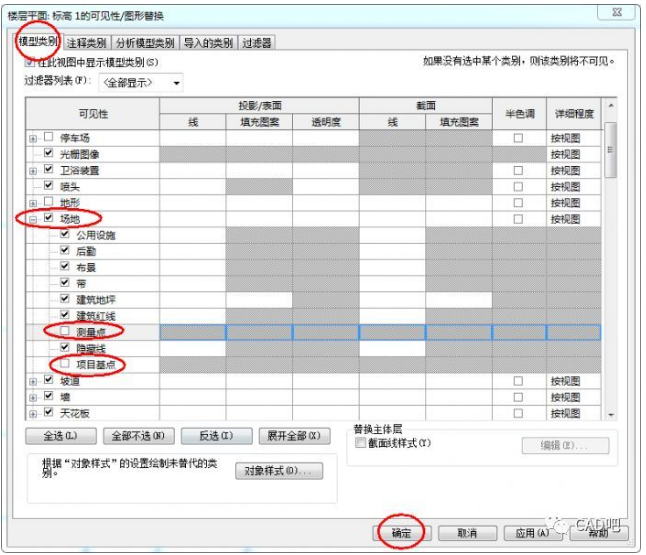The height and width of the screenshot is (555, 646).
Task: Click the 可见性 column header
Action: 93,114
